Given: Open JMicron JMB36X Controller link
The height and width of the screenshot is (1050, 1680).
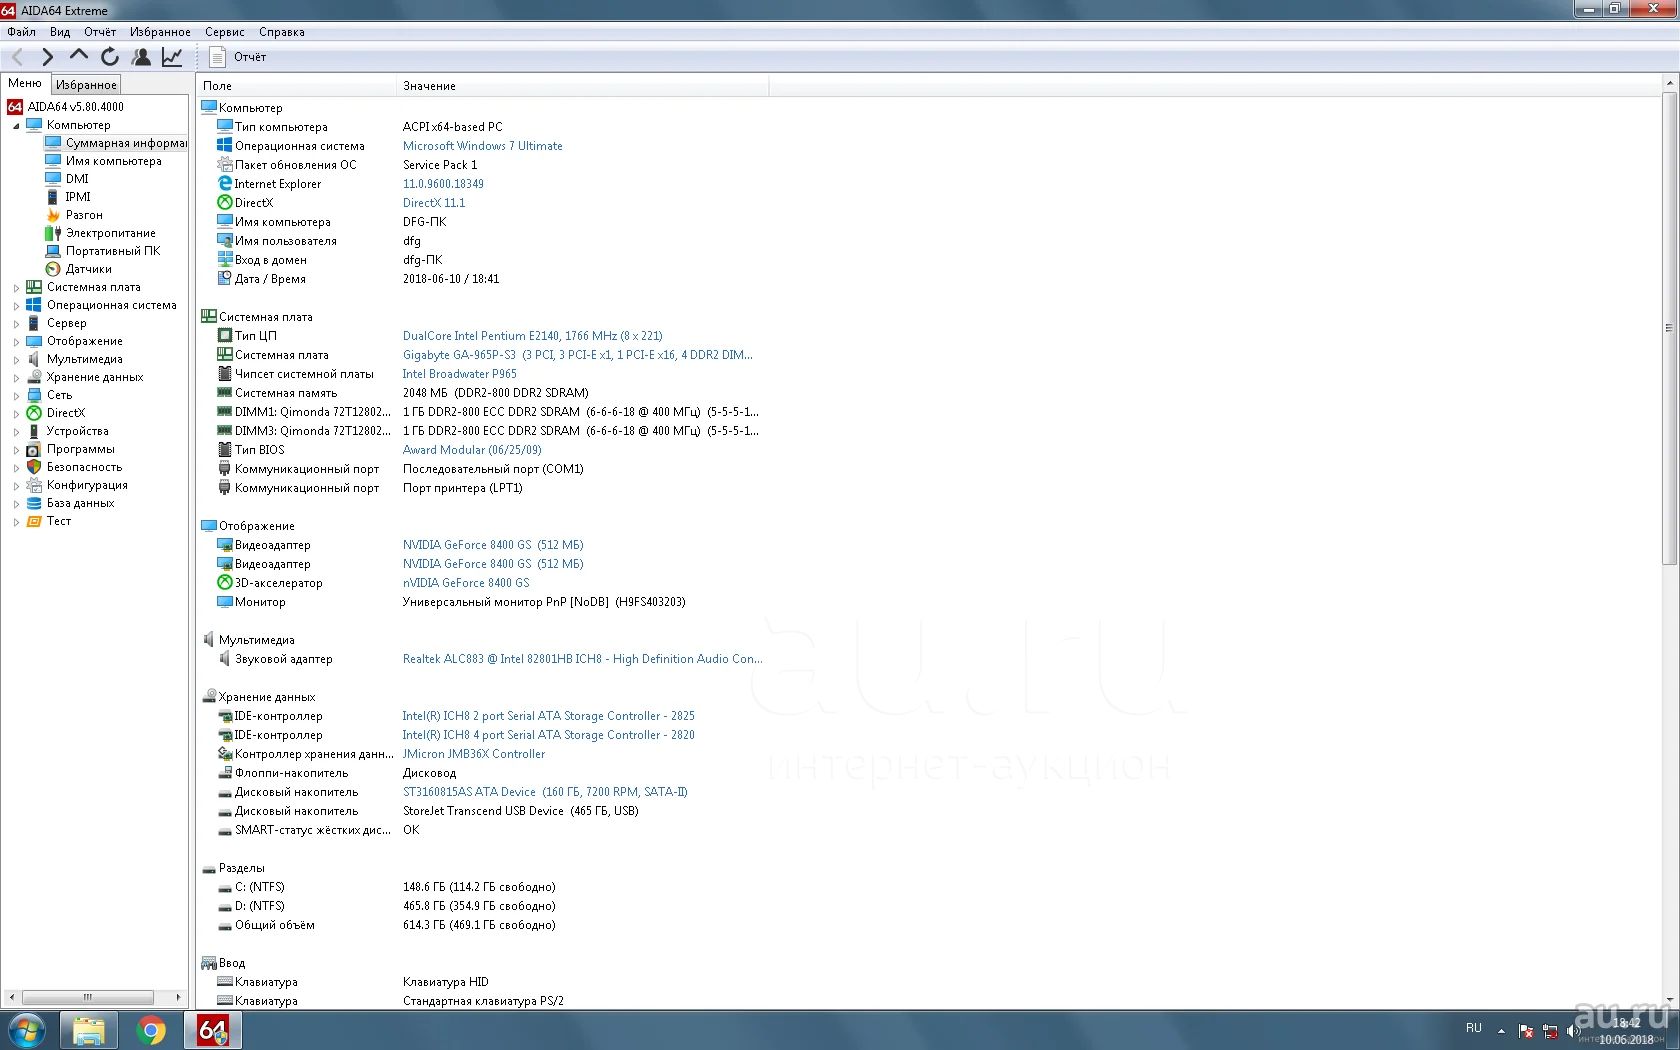Looking at the screenshot, I should tap(474, 754).
